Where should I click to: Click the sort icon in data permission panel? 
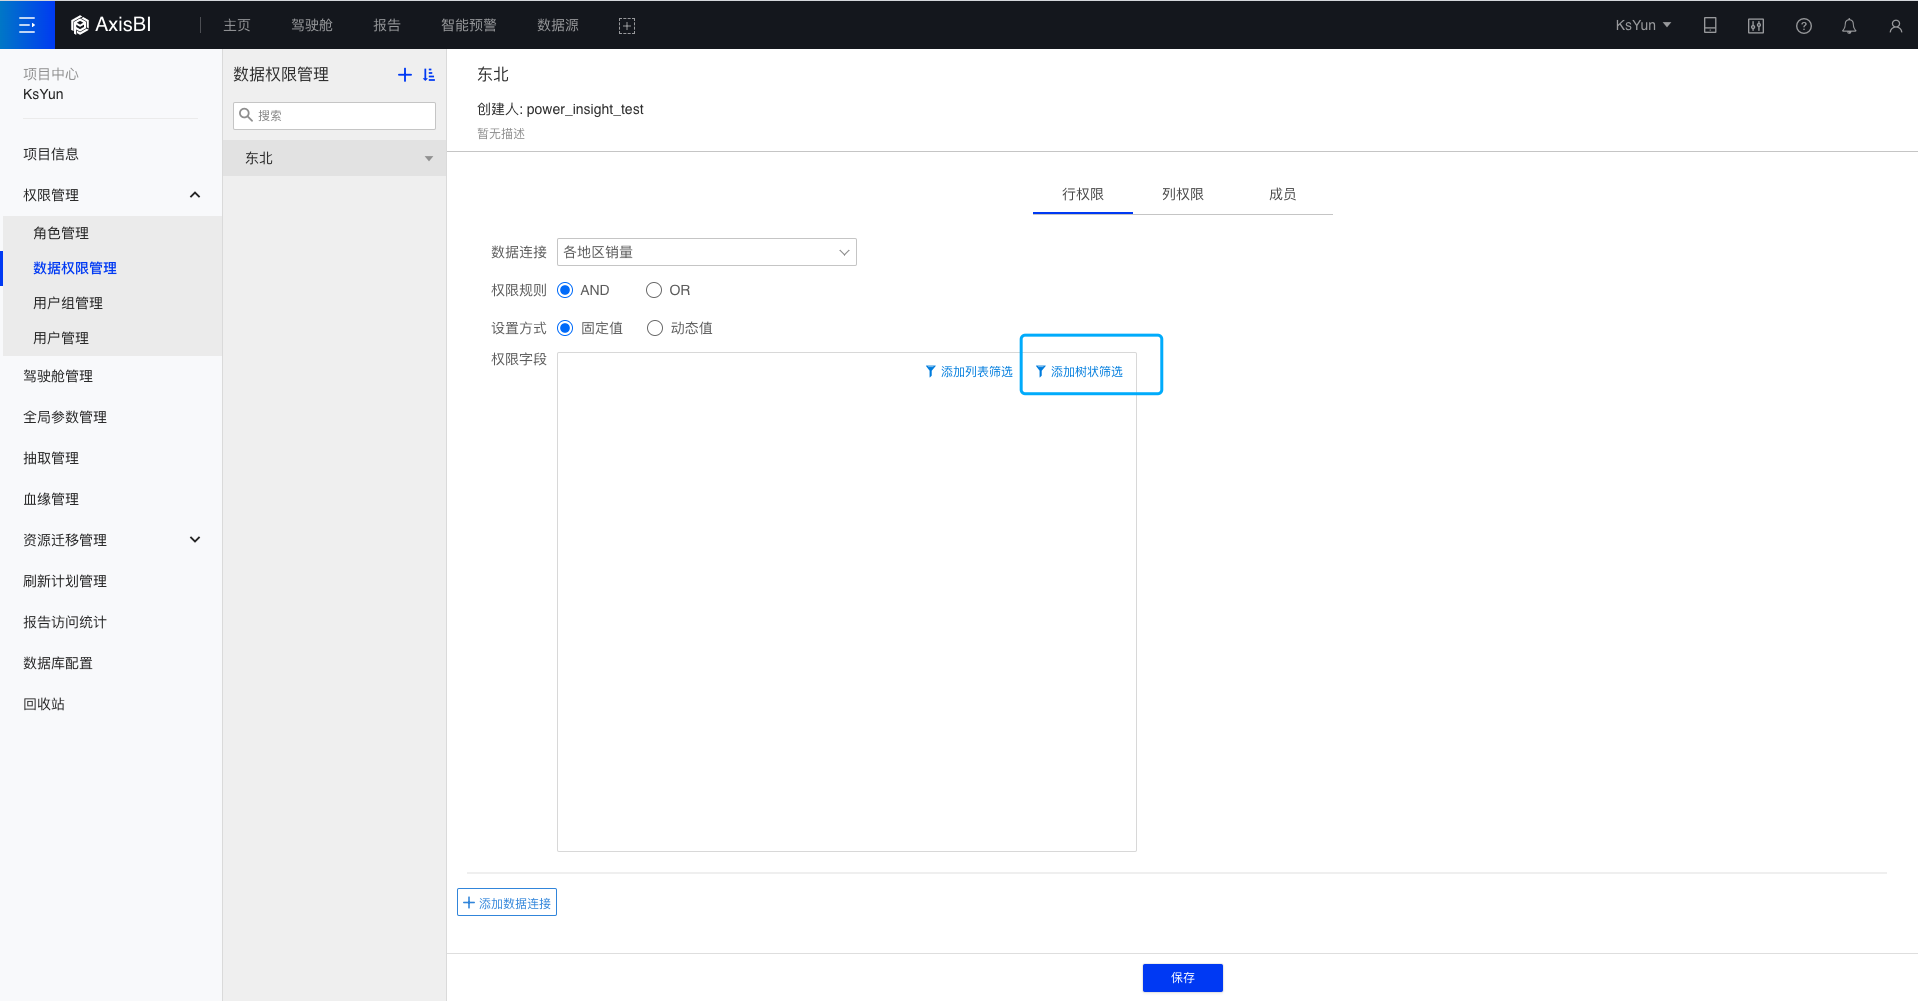[x=429, y=75]
